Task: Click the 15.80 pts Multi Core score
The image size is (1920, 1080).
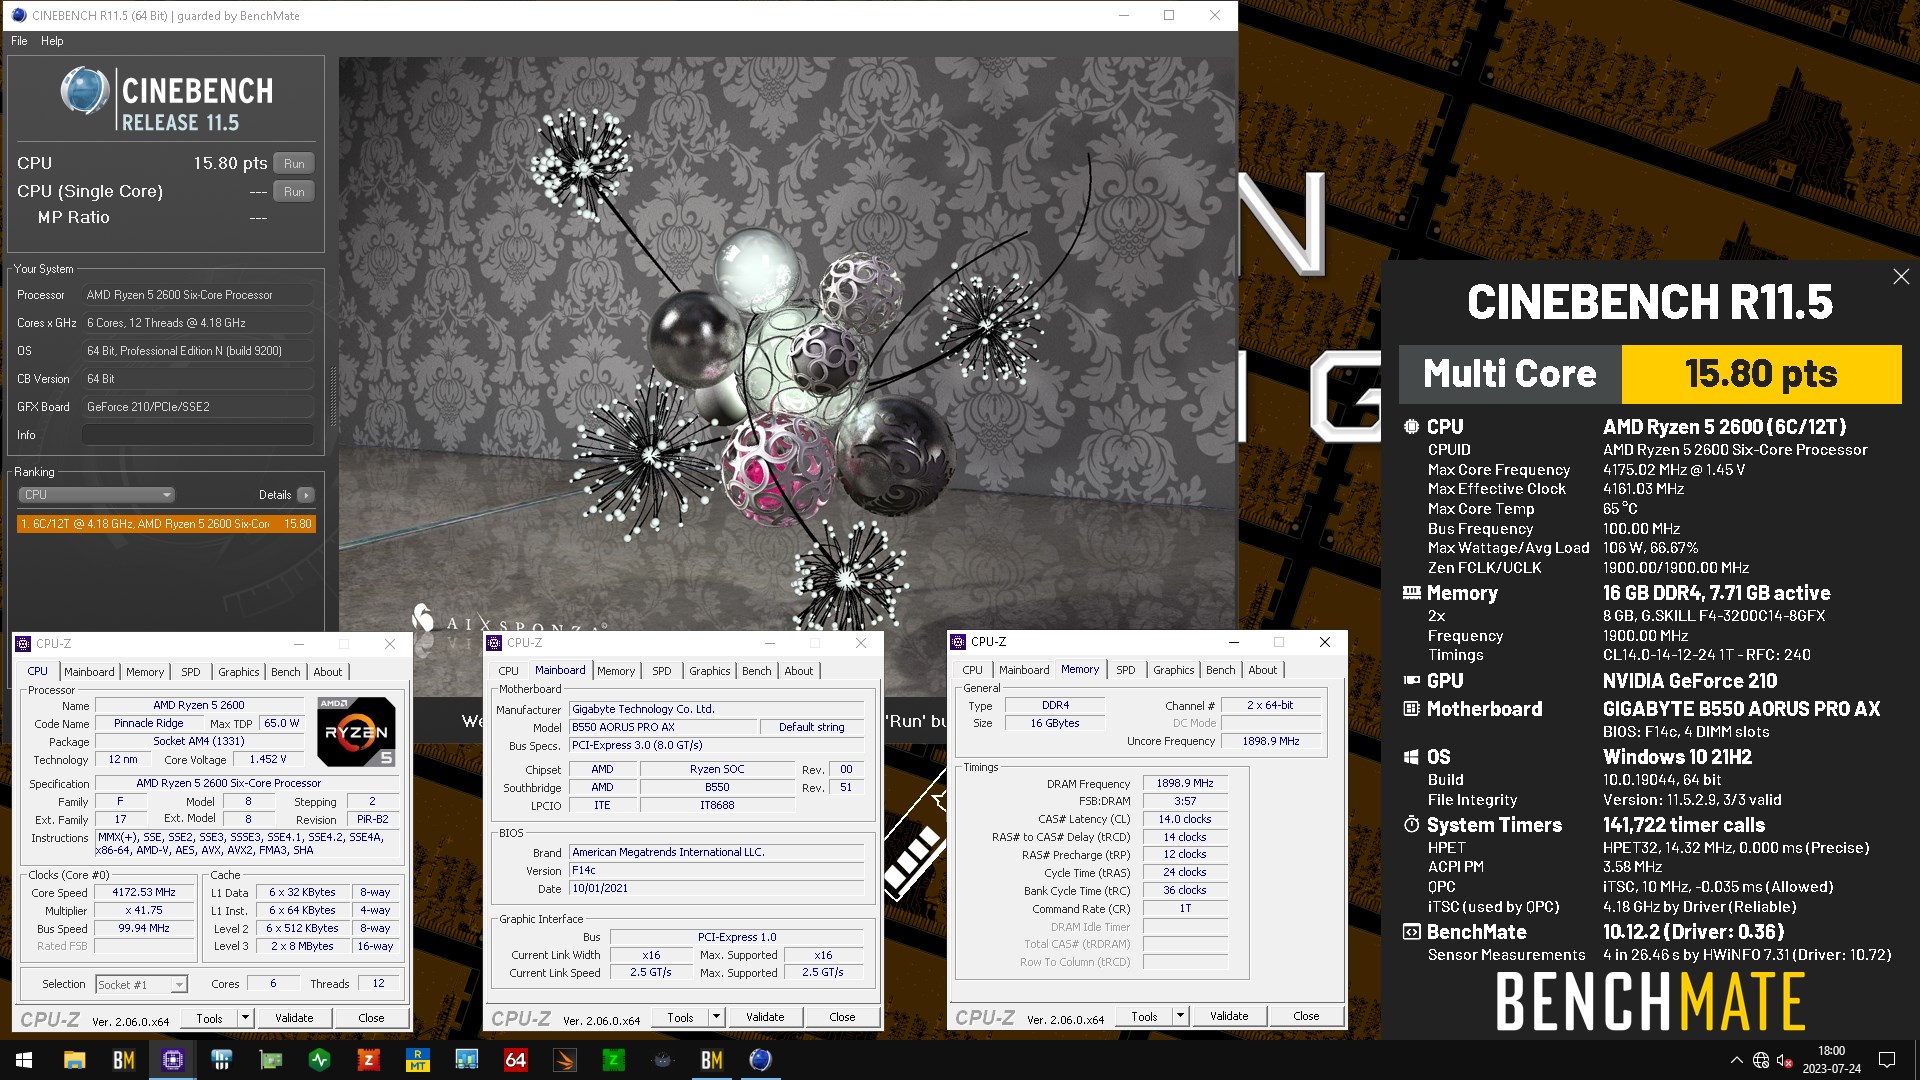Action: [x=1761, y=374]
